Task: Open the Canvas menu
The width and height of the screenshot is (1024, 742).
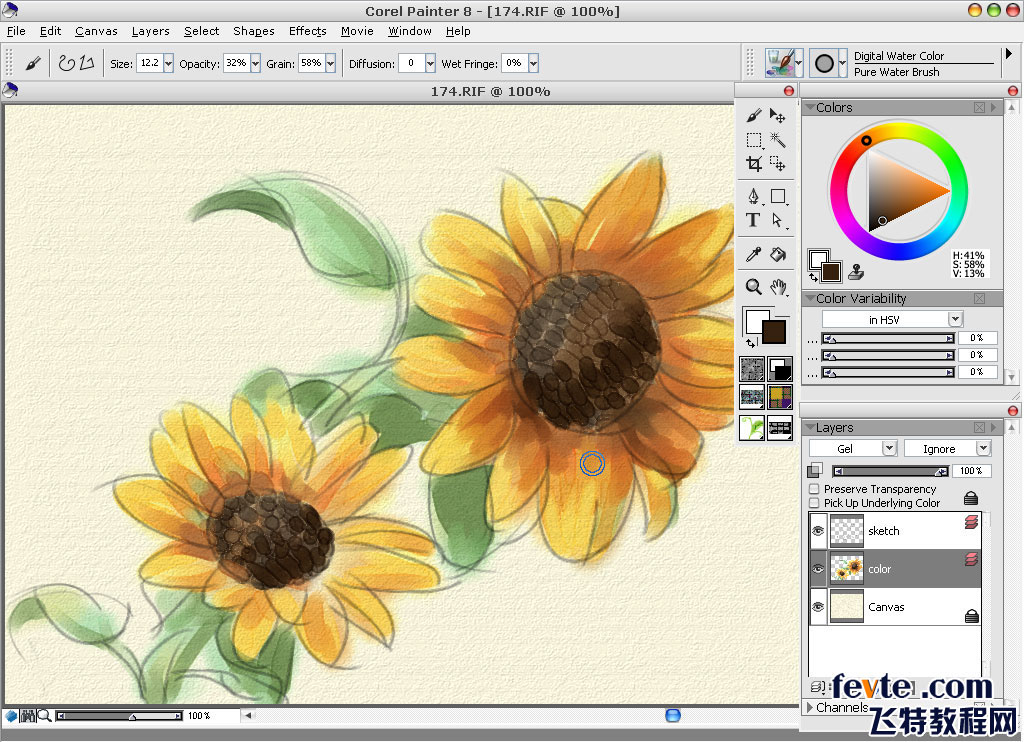Action: pyautogui.click(x=96, y=31)
